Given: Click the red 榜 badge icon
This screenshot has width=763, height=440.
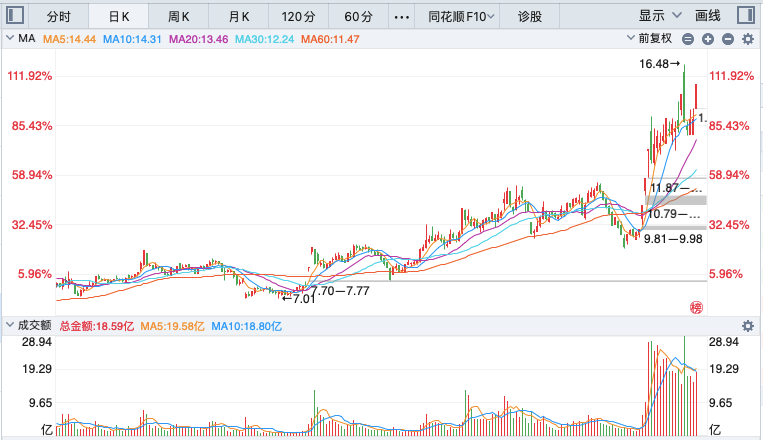Looking at the screenshot, I should pos(696,308).
